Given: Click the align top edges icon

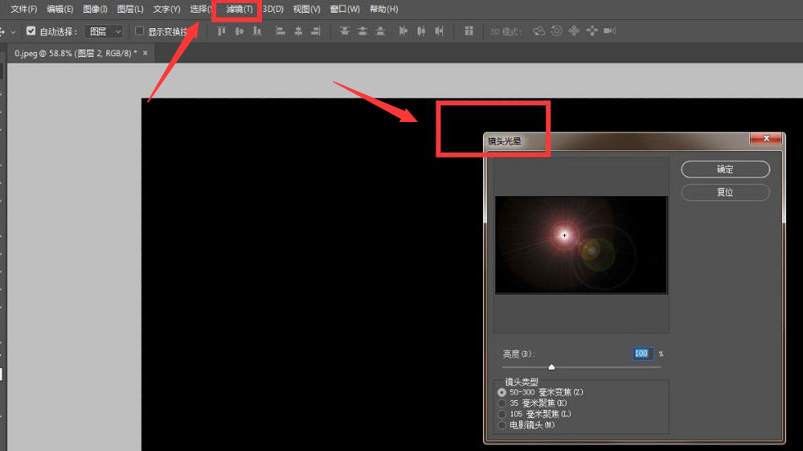Looking at the screenshot, I should pyautogui.click(x=220, y=32).
